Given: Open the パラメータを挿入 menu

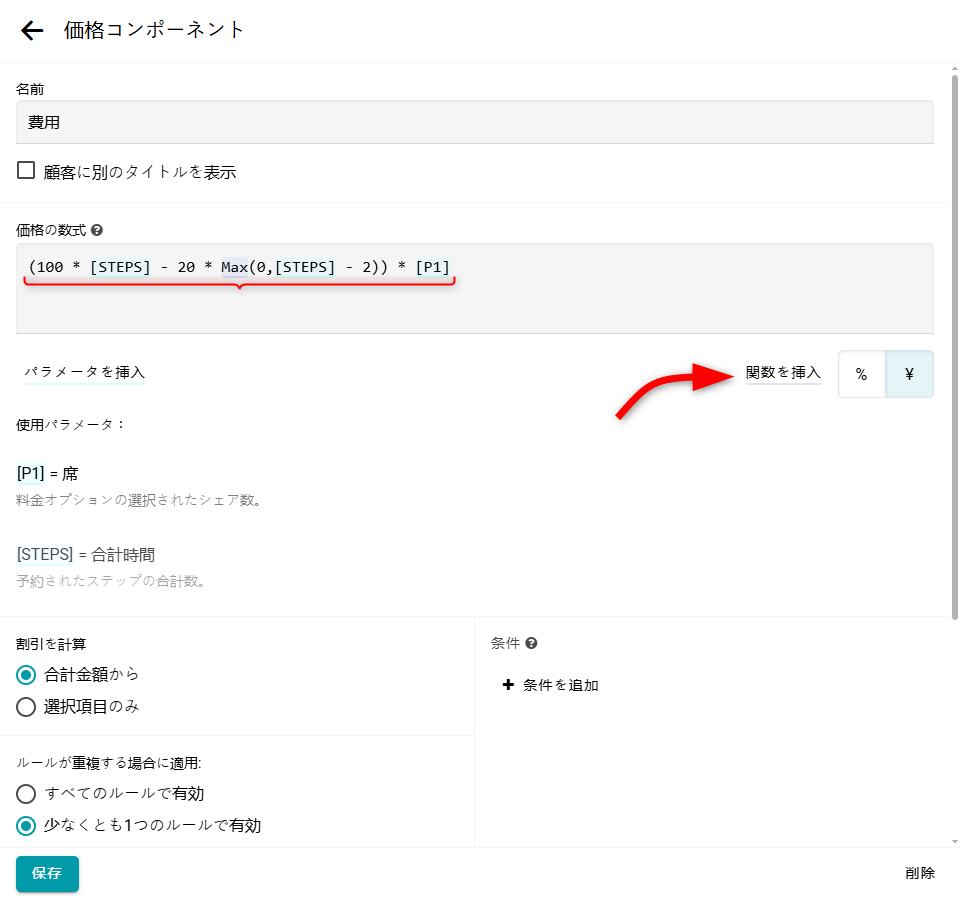Looking at the screenshot, I should pos(85,372).
